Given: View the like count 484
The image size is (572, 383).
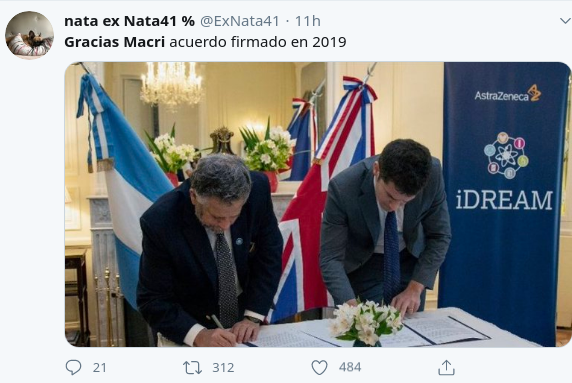Looking at the screenshot, I should tap(350, 367).
